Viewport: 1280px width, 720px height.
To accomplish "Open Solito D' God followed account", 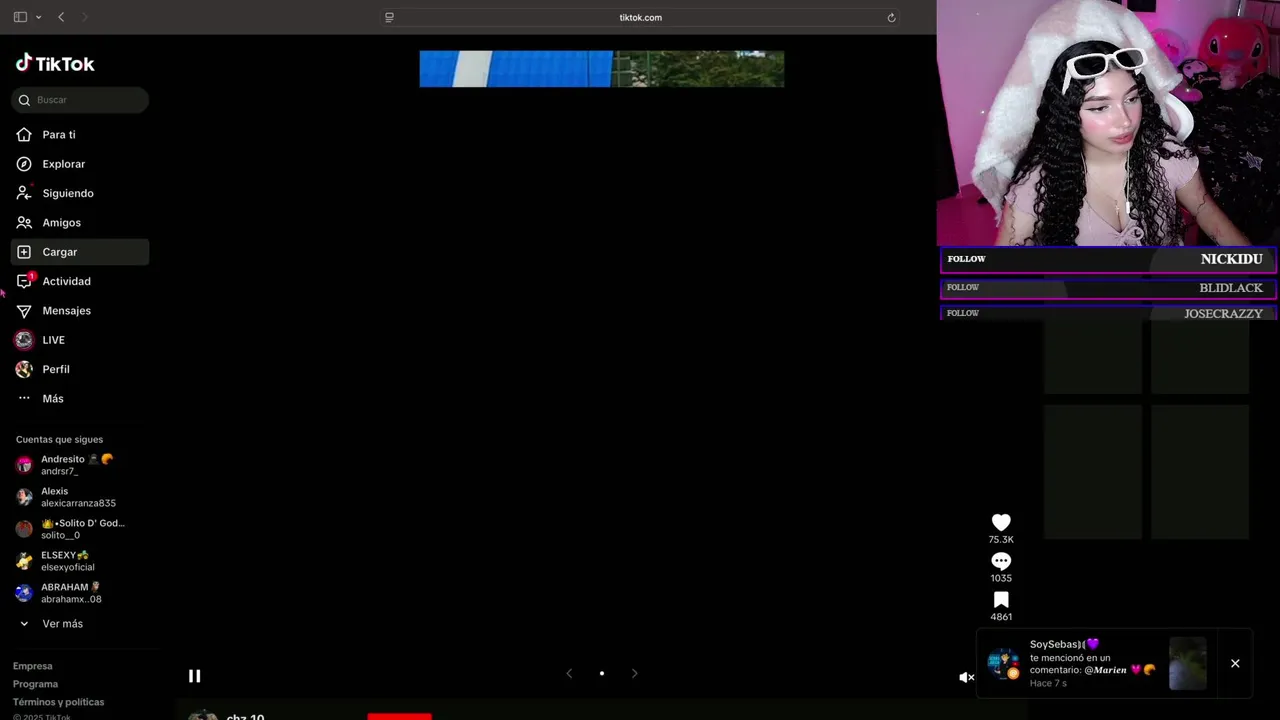I will coord(80,529).
